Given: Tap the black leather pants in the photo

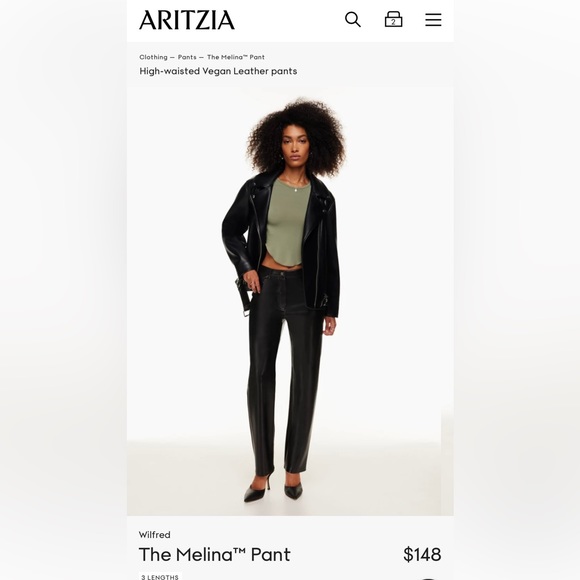Looking at the screenshot, I should click(x=285, y=370).
